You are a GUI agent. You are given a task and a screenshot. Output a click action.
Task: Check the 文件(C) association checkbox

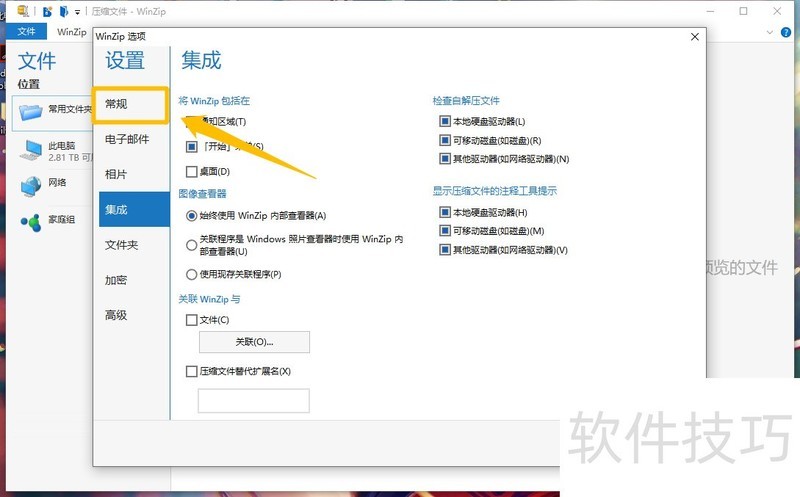[191, 320]
